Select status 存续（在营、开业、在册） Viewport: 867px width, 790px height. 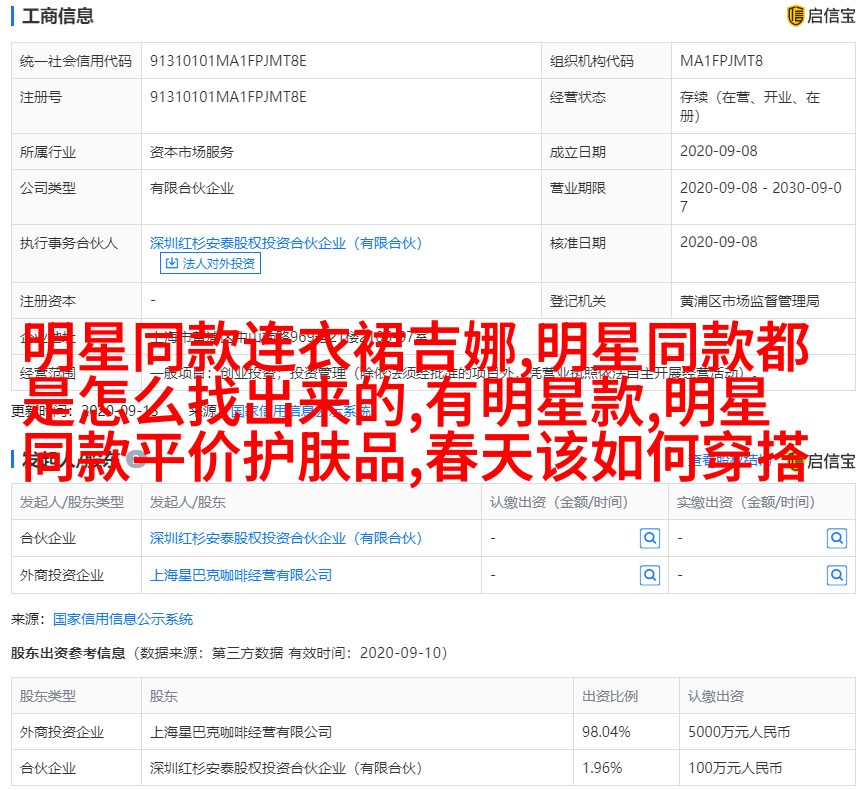[x=750, y=107]
